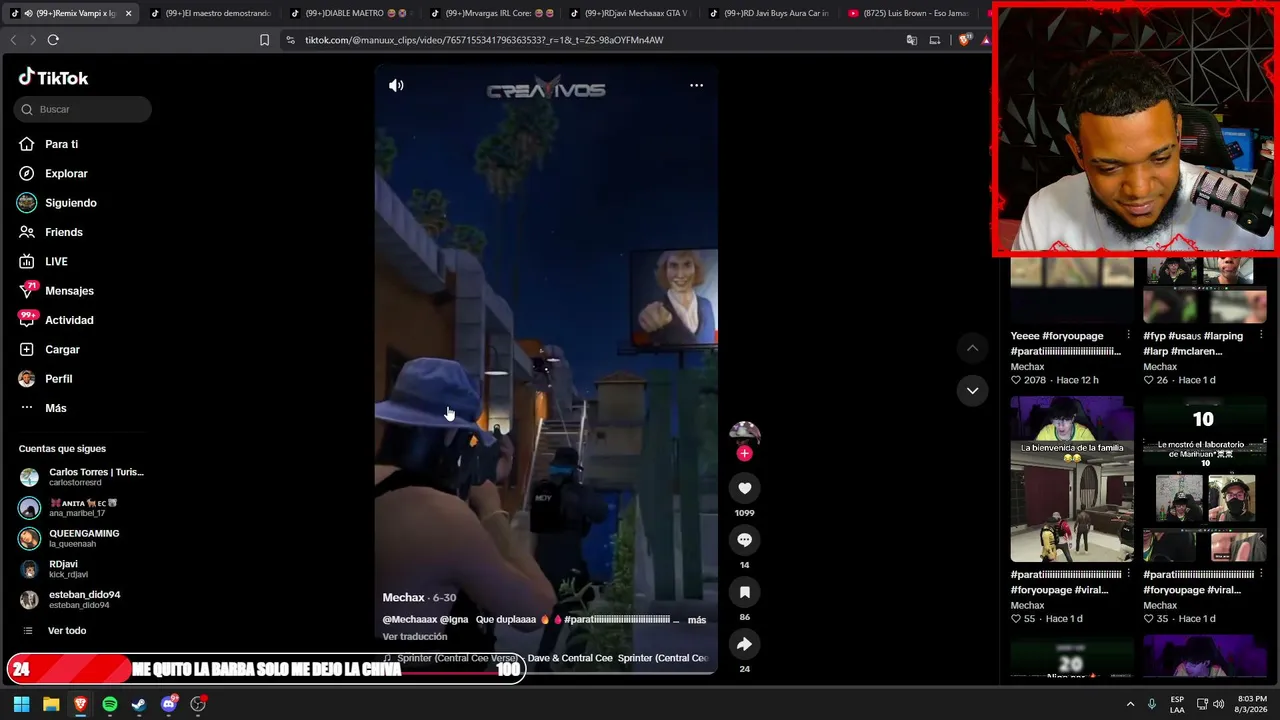Mute the TikTok video sound
Viewport: 1280px width, 720px height.
[x=396, y=86]
